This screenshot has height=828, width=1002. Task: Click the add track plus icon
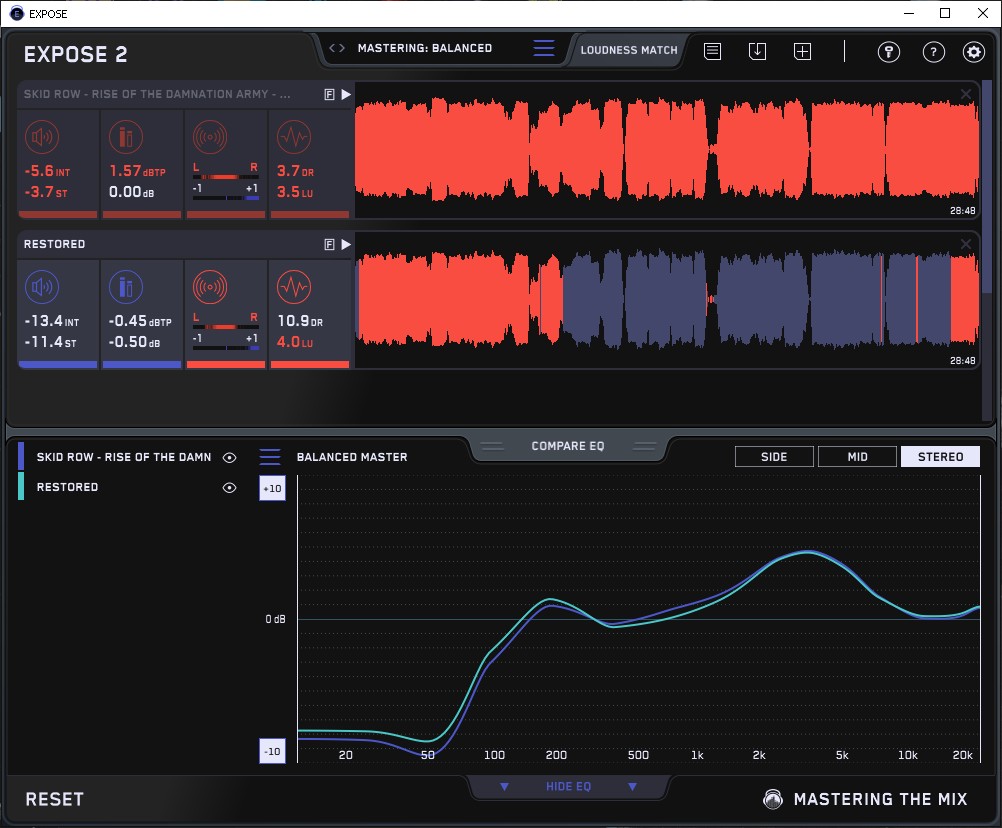pyautogui.click(x=802, y=51)
